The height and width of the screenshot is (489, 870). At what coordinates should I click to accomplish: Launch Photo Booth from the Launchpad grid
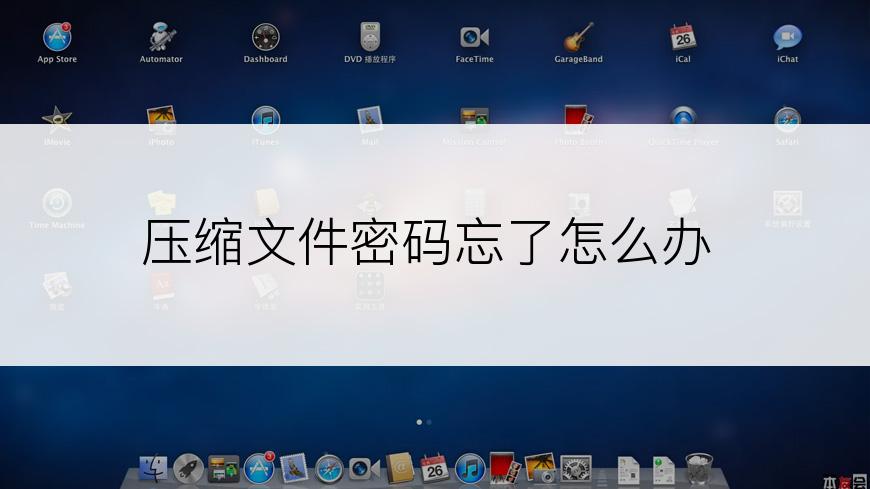pyautogui.click(x=579, y=119)
